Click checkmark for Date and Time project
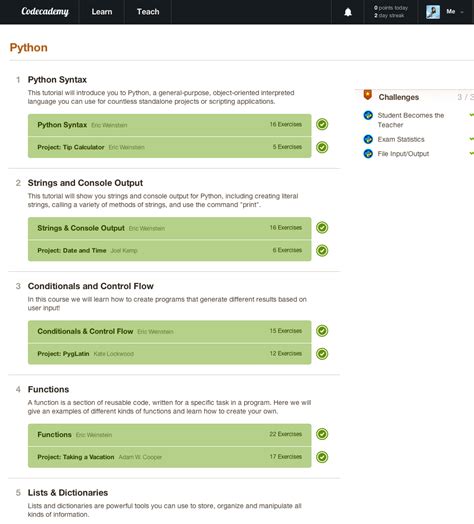The width and height of the screenshot is (474, 524). [322, 250]
